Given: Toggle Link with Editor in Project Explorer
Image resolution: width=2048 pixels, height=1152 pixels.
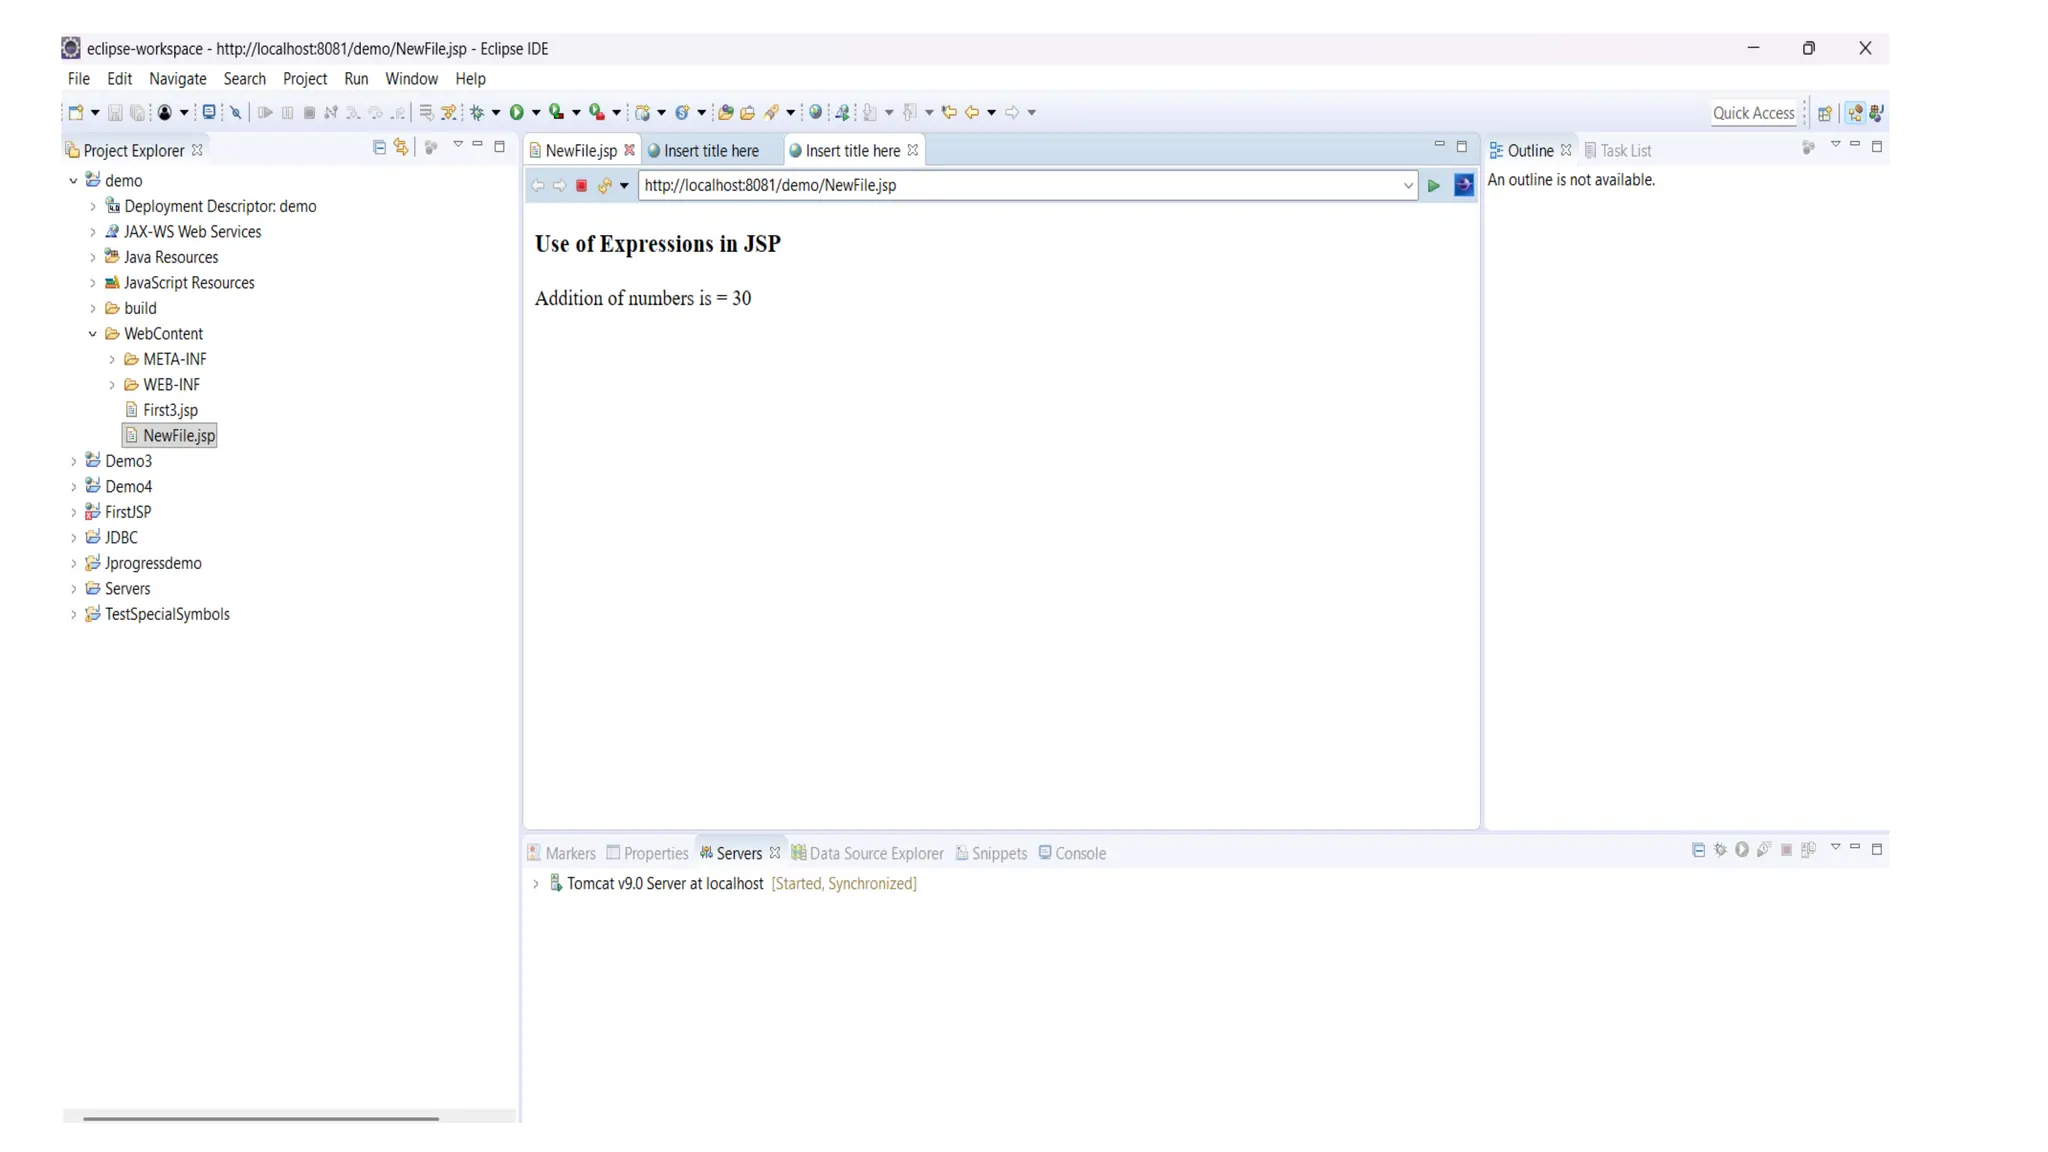Looking at the screenshot, I should click(x=401, y=148).
